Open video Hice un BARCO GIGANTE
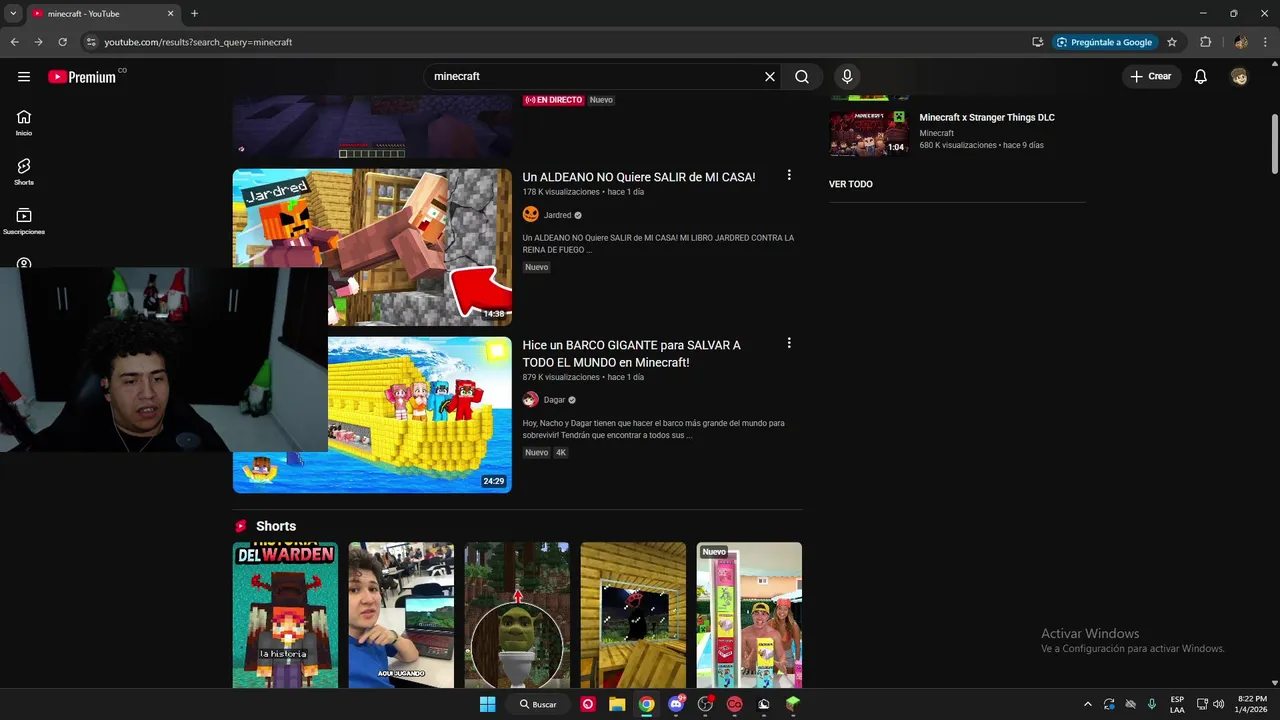This screenshot has width=1280, height=720. (631, 354)
